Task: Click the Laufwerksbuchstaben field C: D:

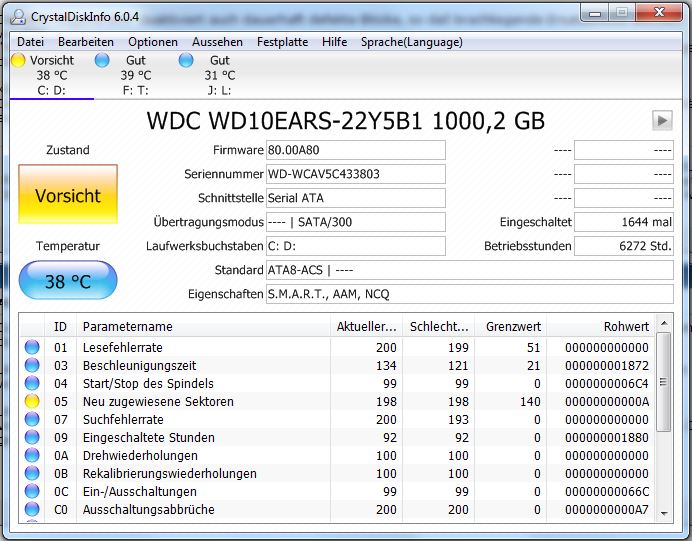Action: pyautogui.click(x=356, y=246)
